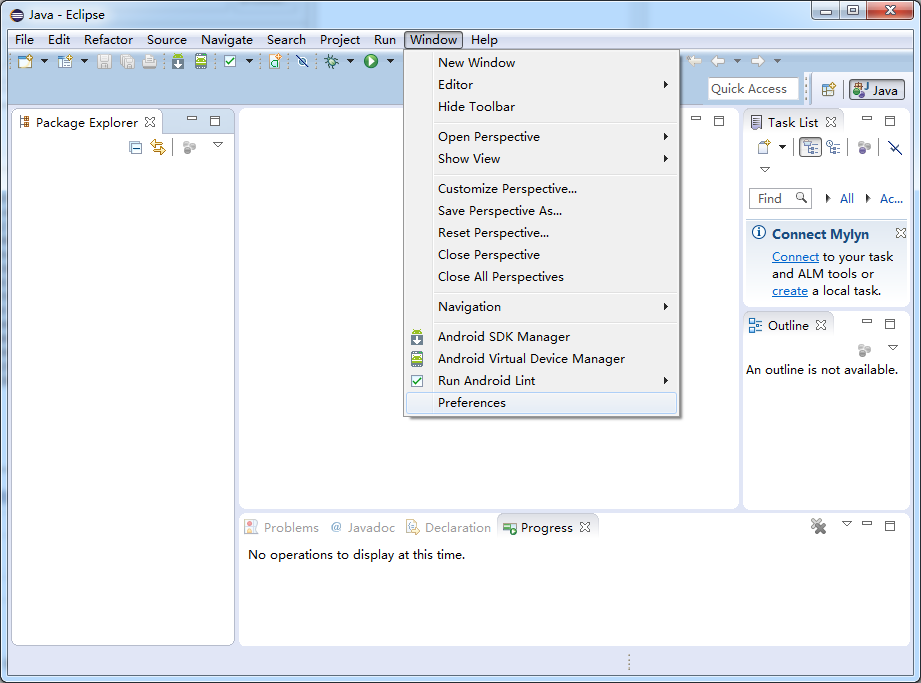921x683 pixels.
Task: Maximize the Package Explorer view
Action: [215, 121]
